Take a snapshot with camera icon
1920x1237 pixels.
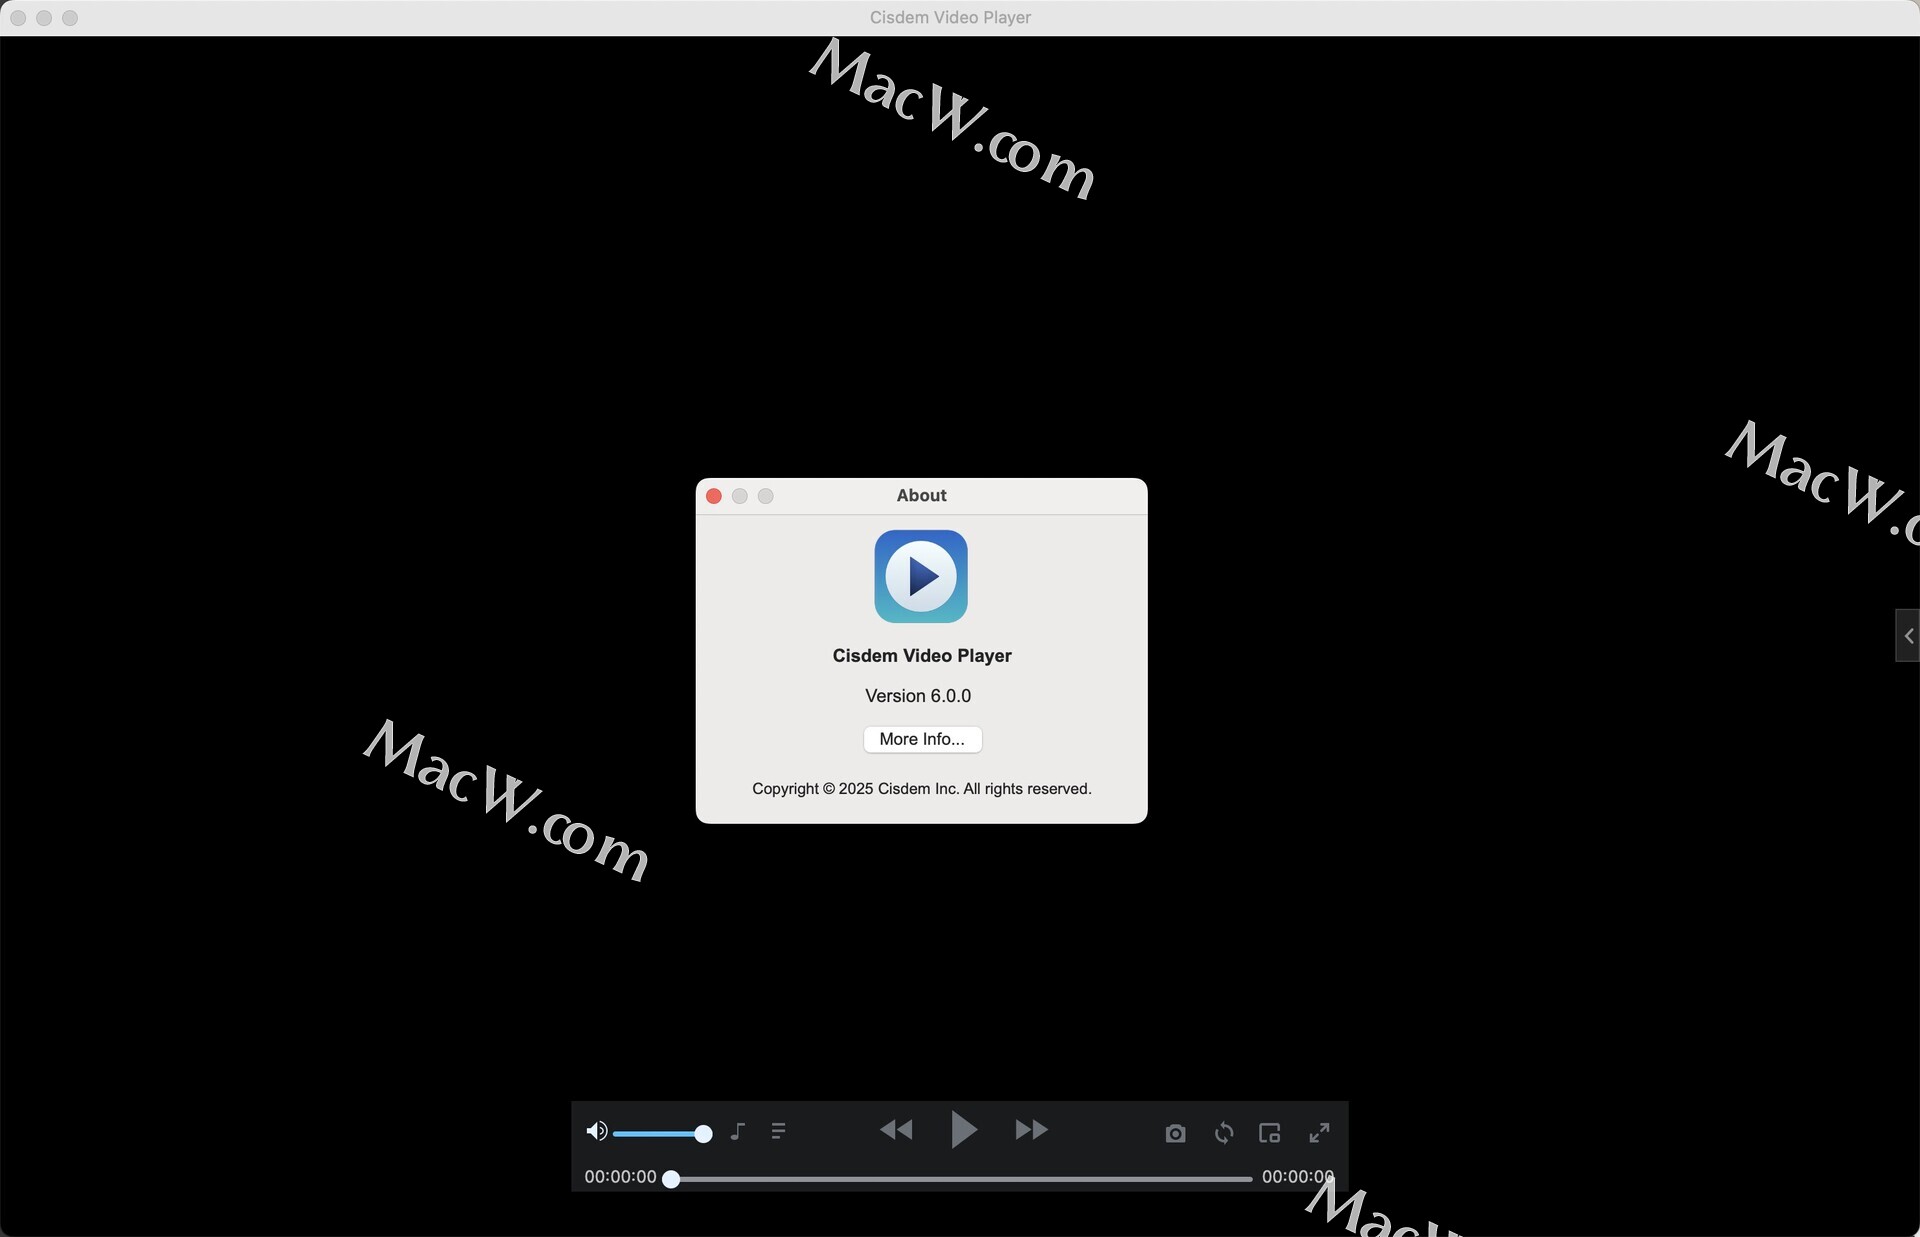(1175, 1133)
